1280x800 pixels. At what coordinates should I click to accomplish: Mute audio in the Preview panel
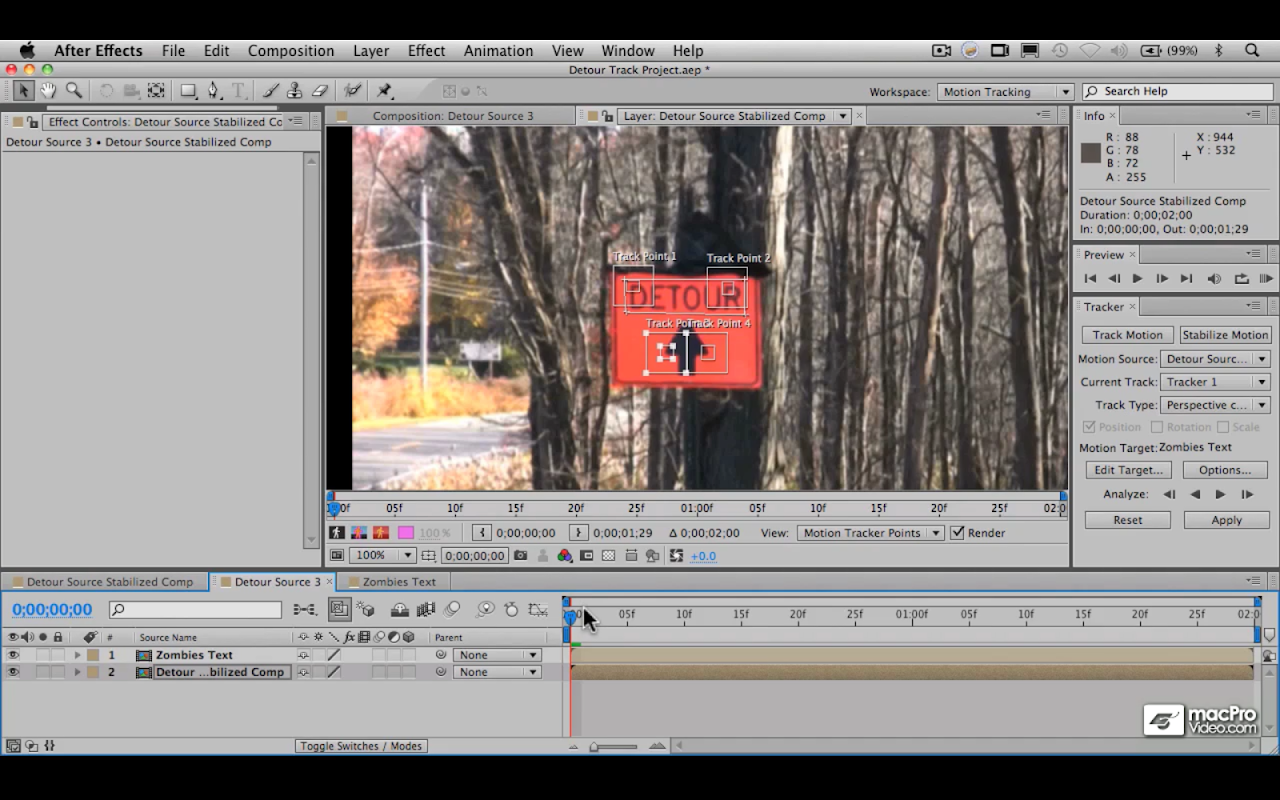[1214, 279]
